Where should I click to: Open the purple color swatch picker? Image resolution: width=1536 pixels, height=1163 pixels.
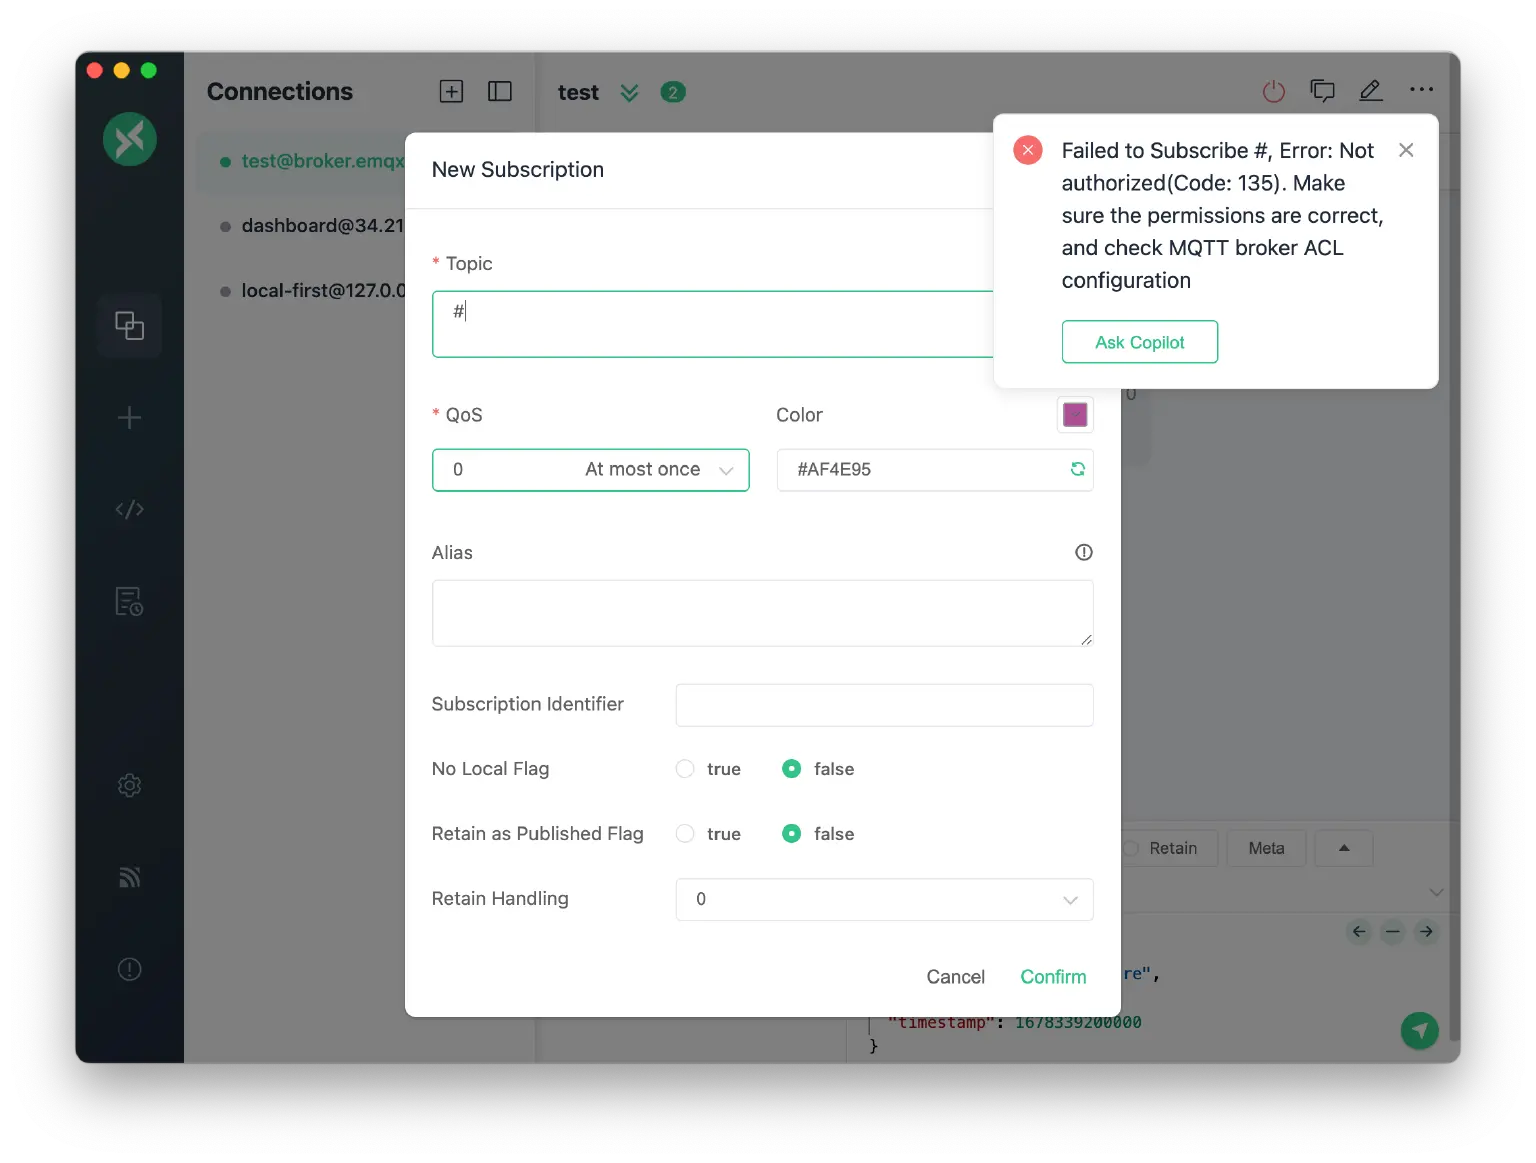tap(1075, 415)
